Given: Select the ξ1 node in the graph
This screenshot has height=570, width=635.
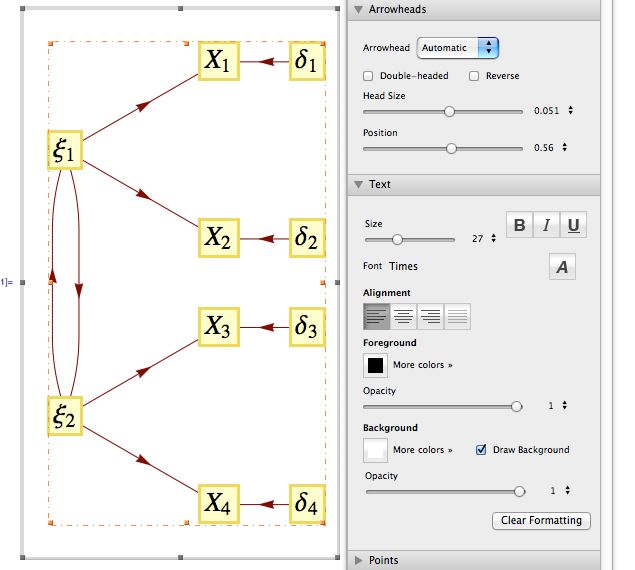Looking at the screenshot, I should pos(65,150).
